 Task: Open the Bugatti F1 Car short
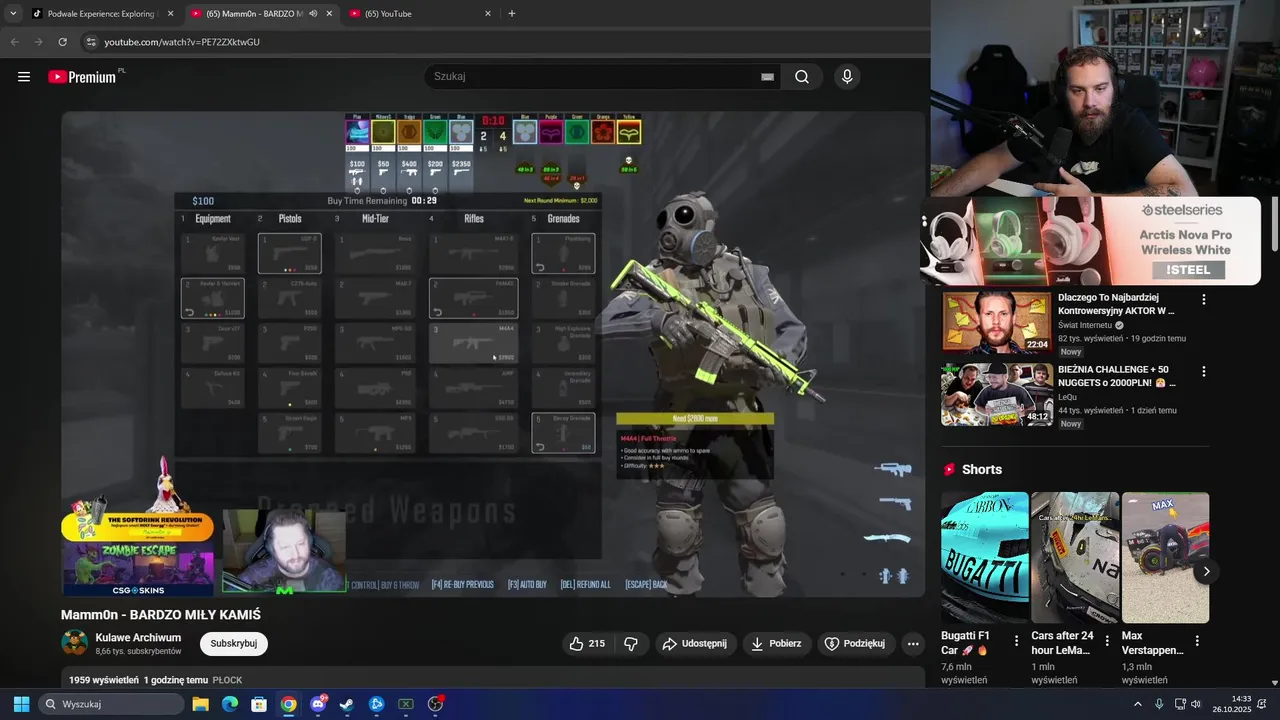(x=985, y=558)
